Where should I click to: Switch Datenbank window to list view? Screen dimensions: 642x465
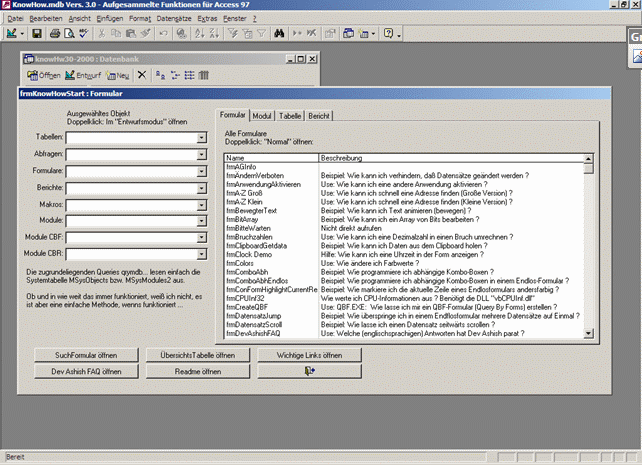190,75
